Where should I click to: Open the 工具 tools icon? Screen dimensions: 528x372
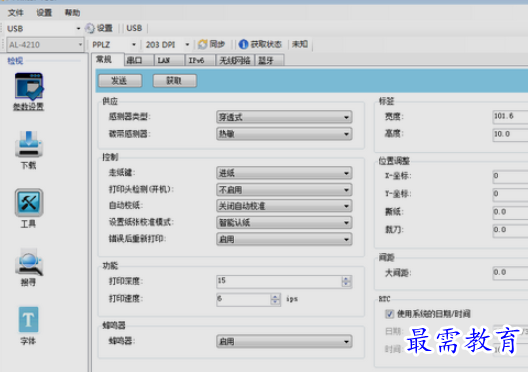tap(29, 208)
